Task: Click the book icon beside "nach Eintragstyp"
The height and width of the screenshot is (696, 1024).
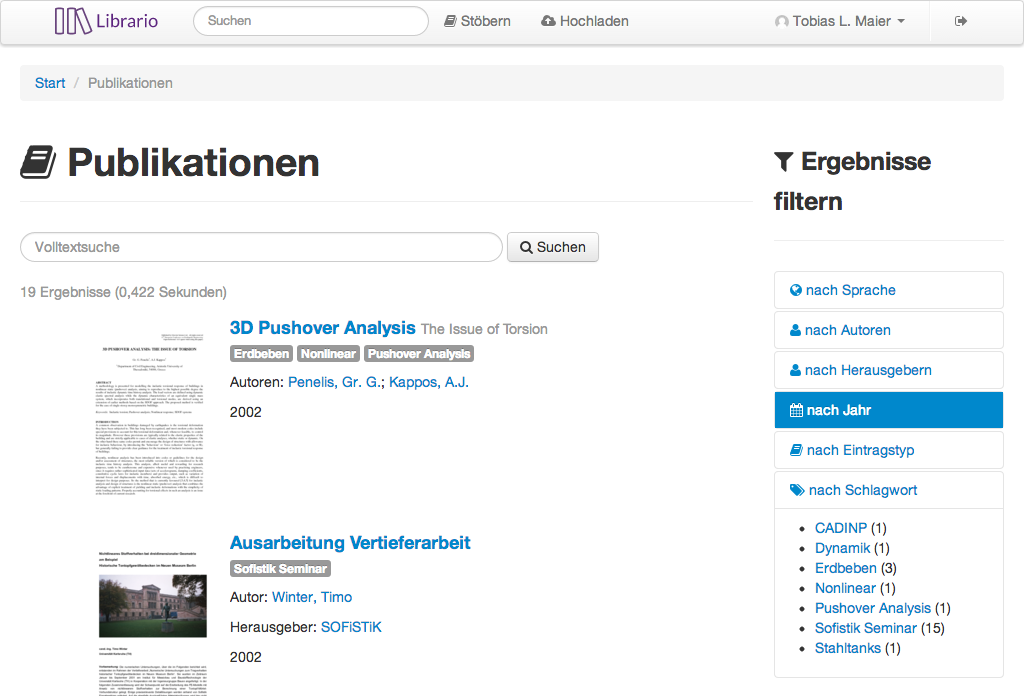Action: 795,450
